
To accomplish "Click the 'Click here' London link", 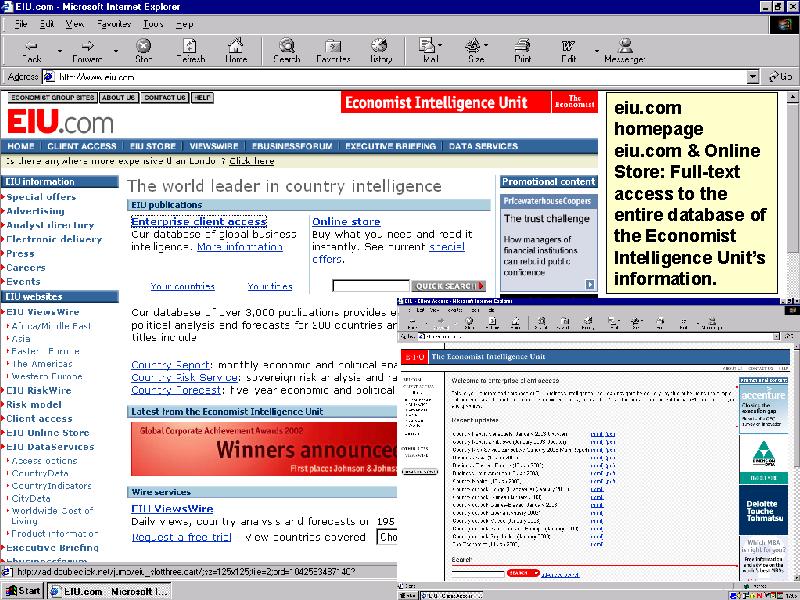I will pyautogui.click(x=252, y=161).
